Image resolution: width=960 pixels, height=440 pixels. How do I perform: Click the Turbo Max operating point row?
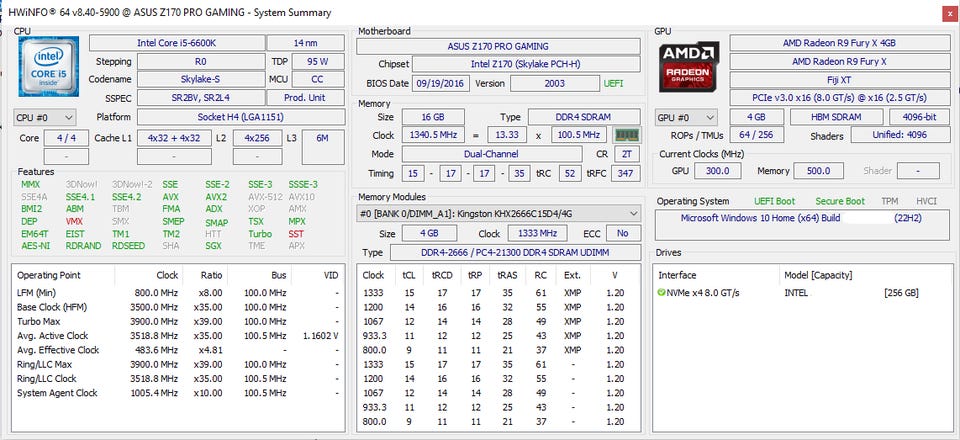click(178, 321)
